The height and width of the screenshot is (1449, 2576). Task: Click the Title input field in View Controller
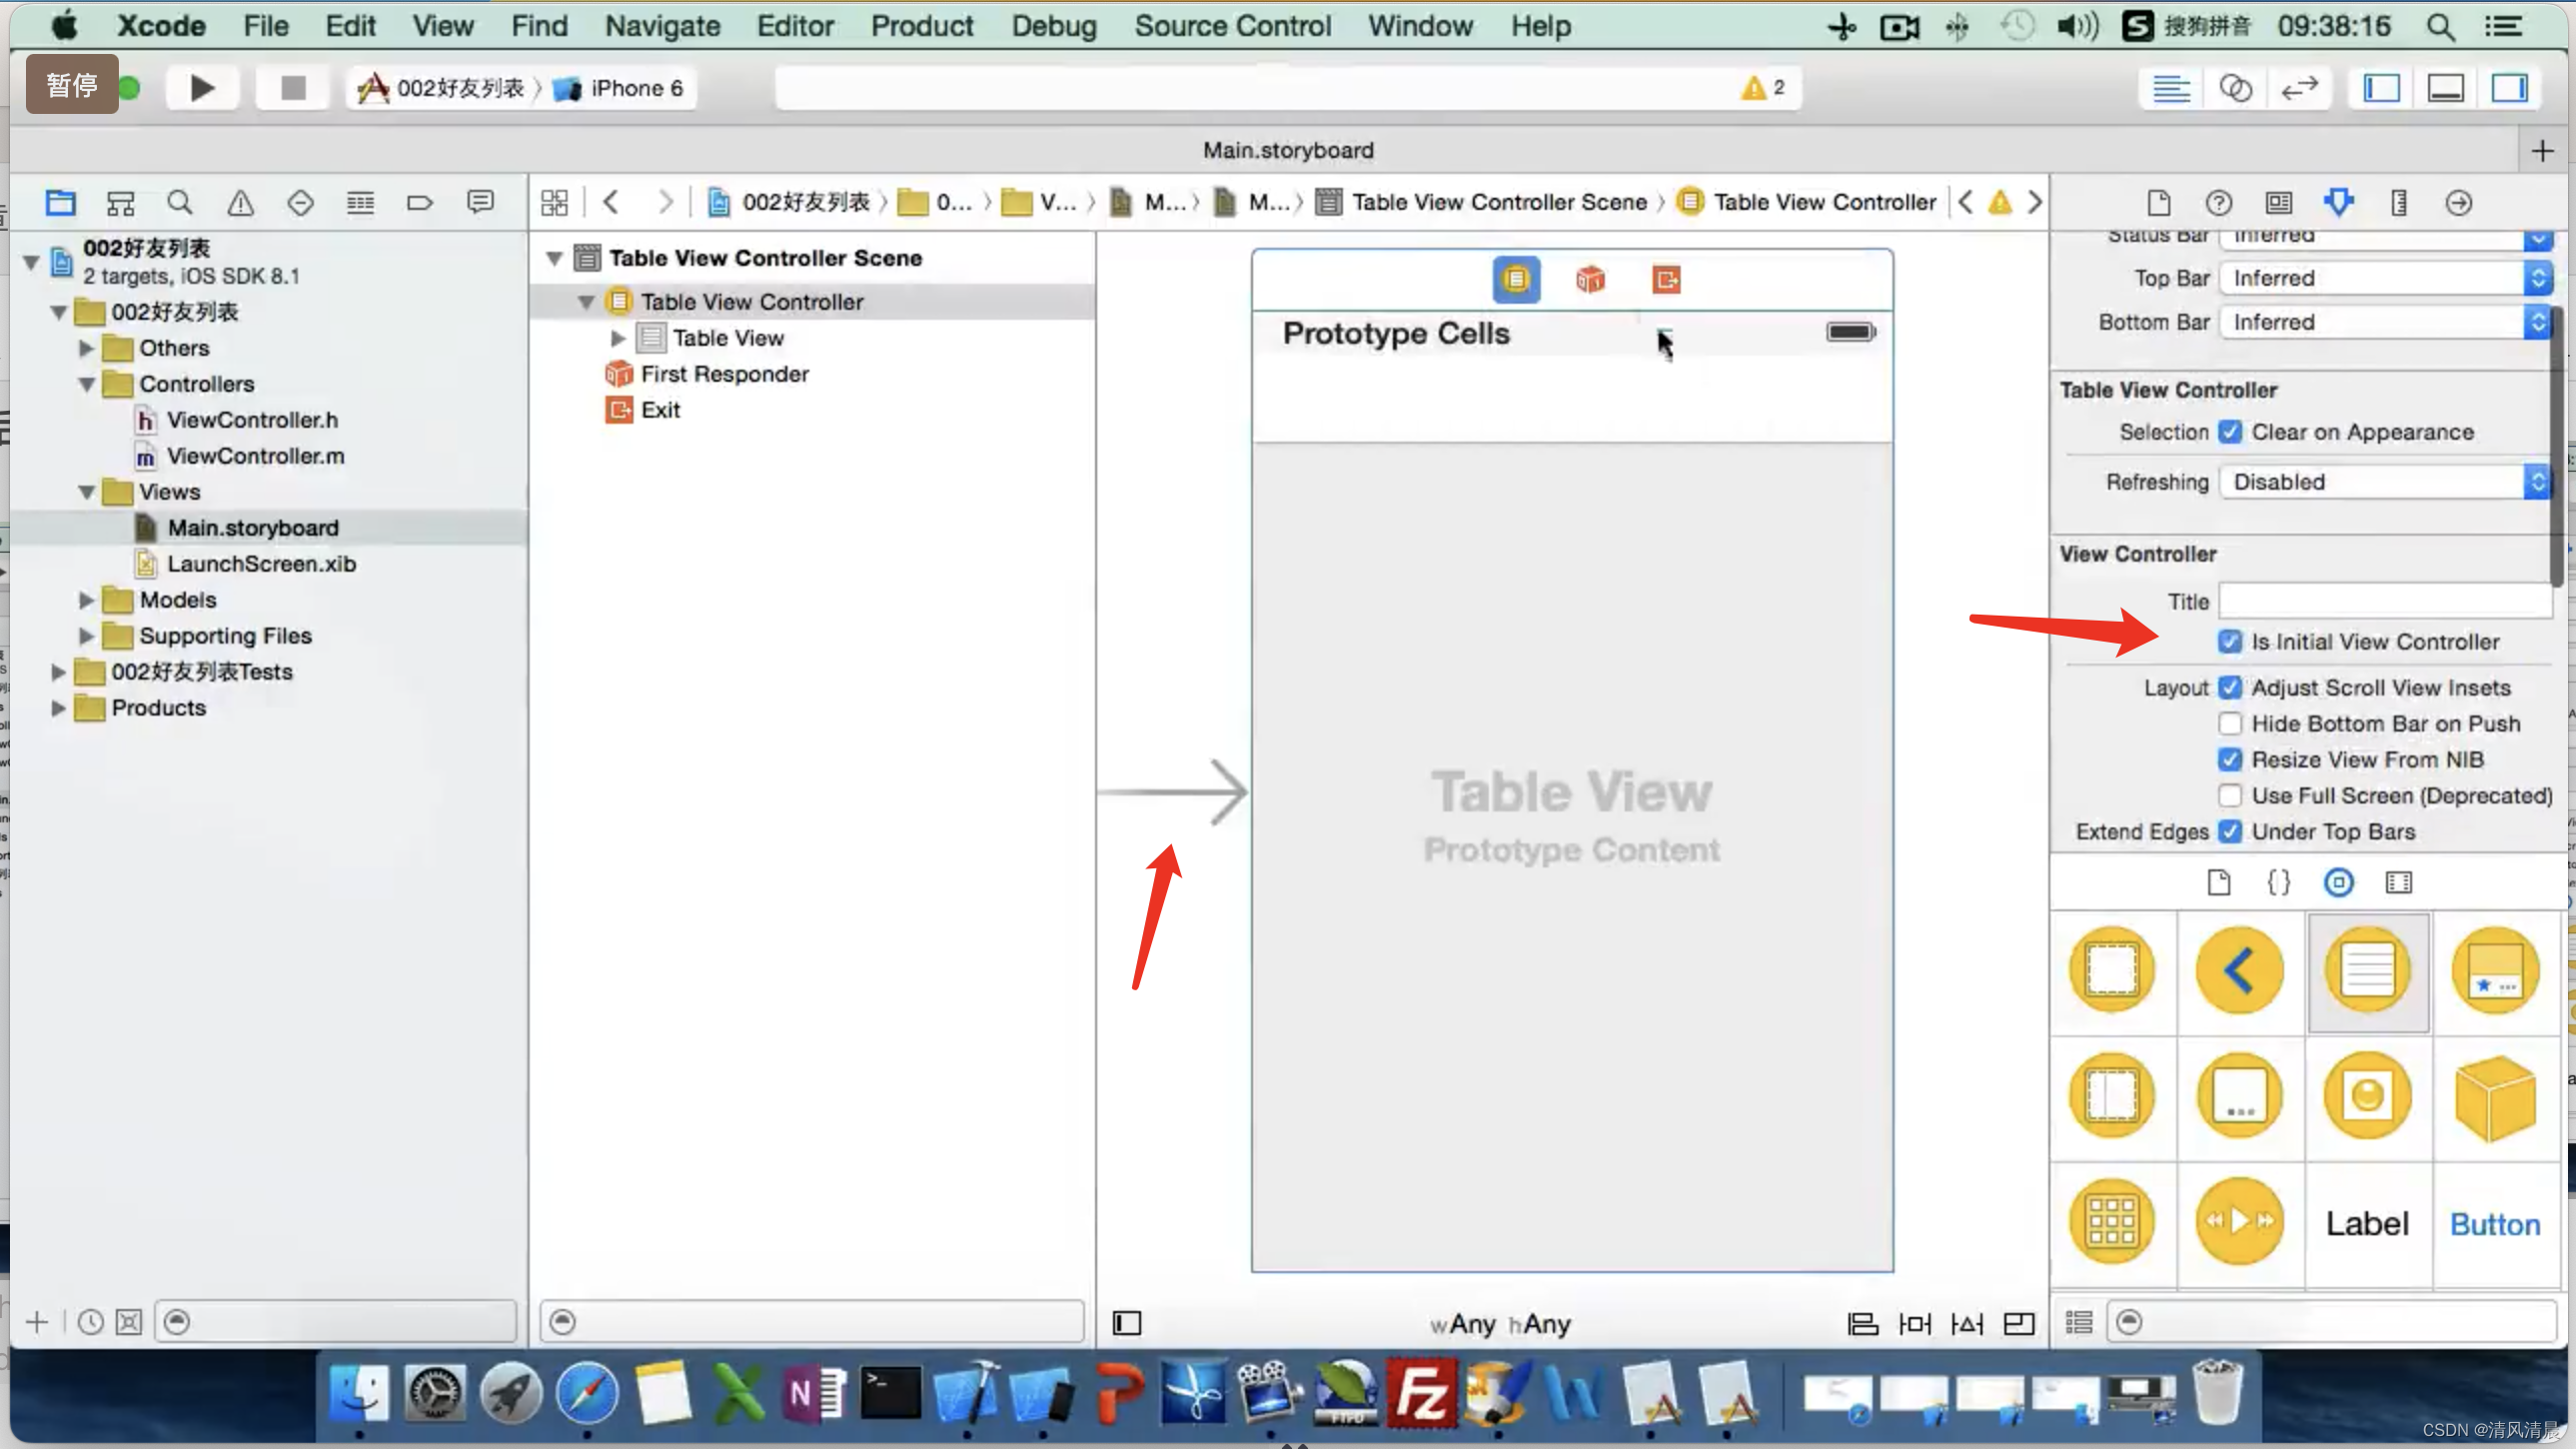2387,602
